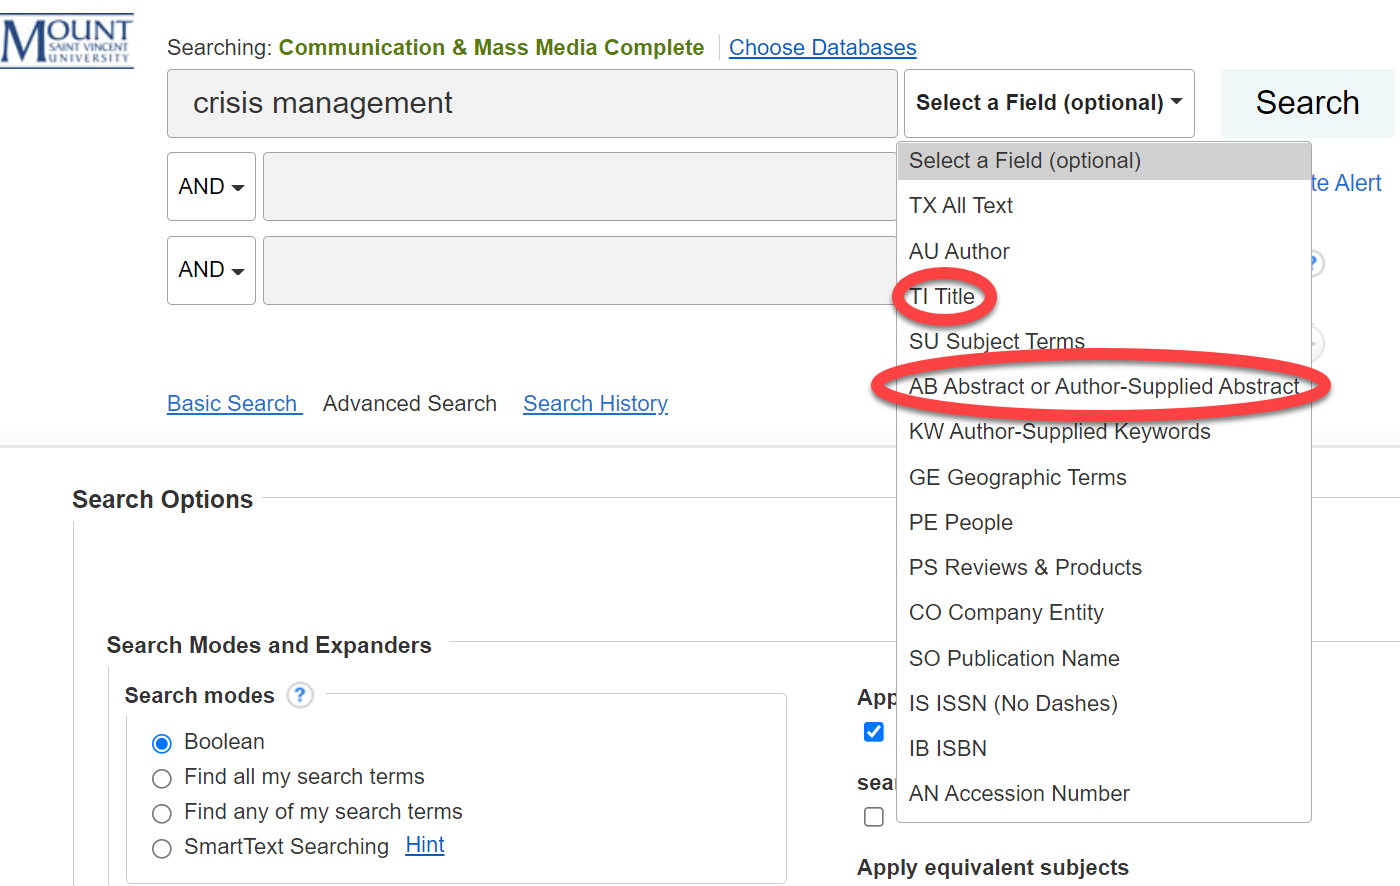
Task: Choose IB ISBN field
Action: coord(1104,749)
